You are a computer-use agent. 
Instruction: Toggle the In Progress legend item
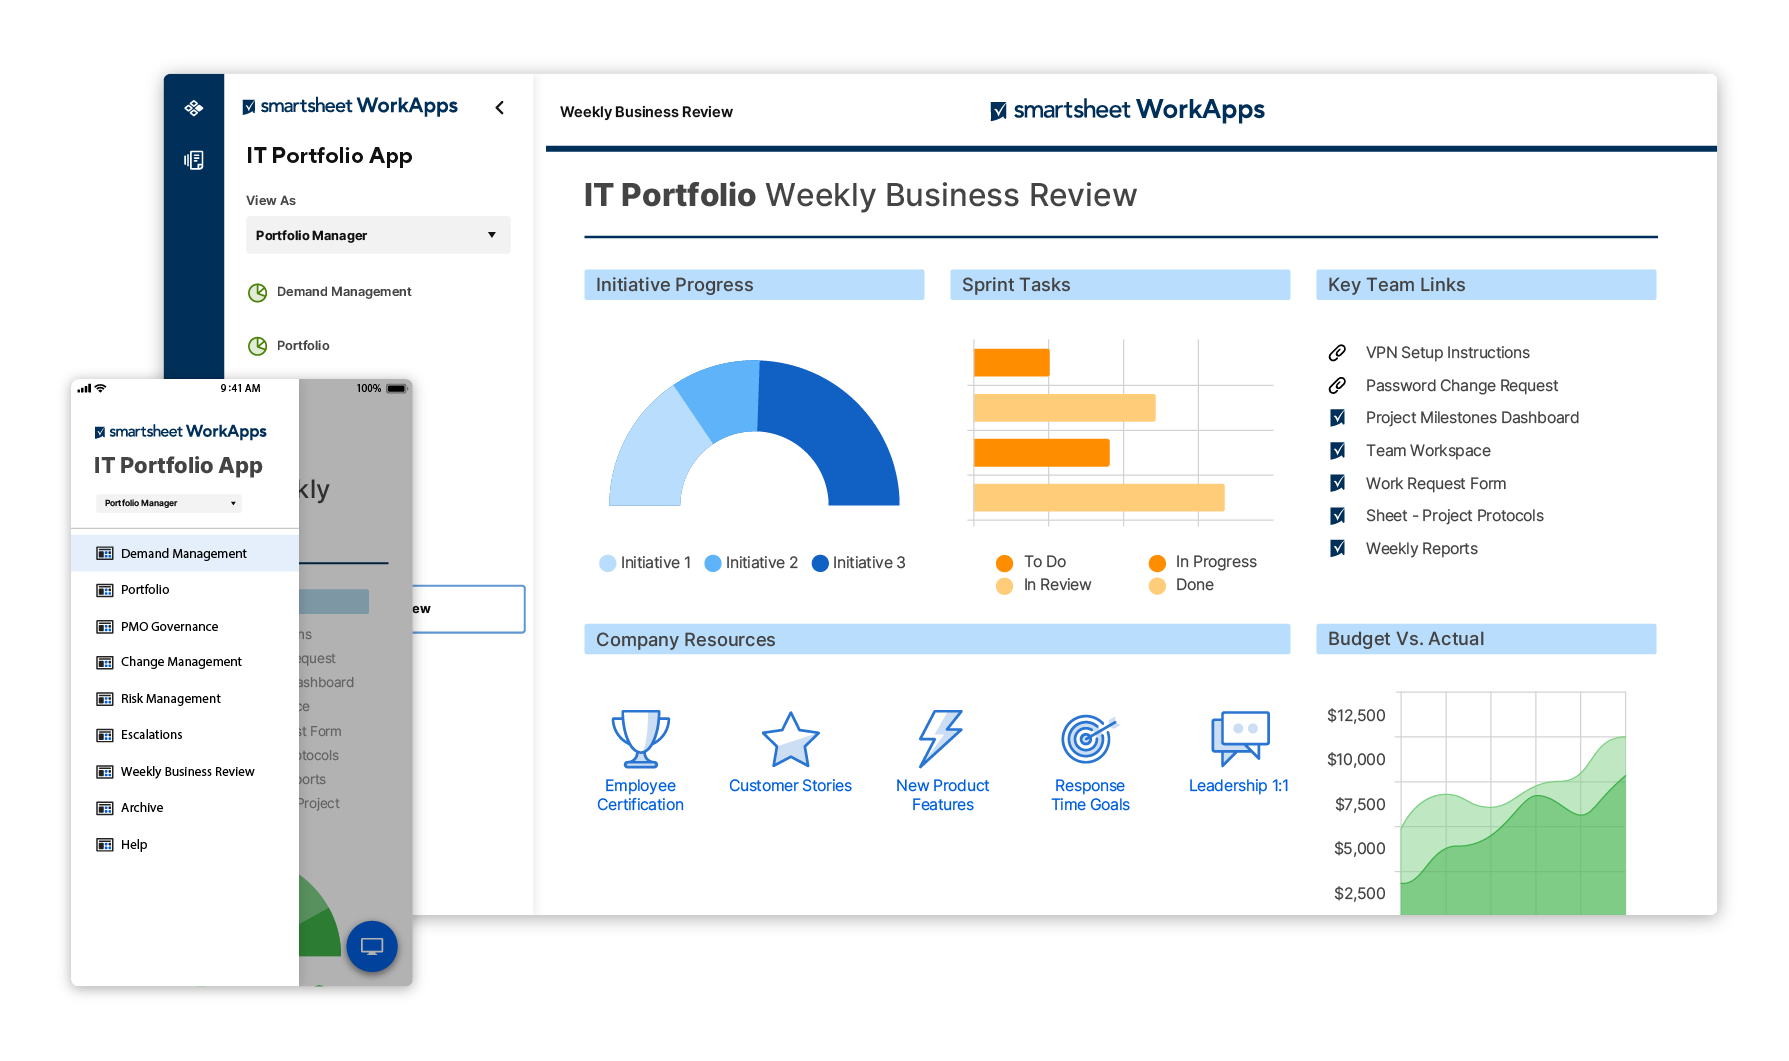(x=1203, y=562)
